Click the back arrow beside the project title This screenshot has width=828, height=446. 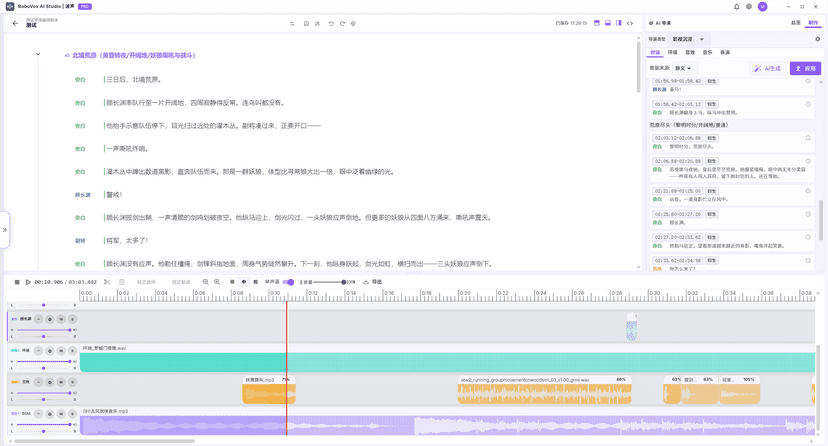pos(15,23)
